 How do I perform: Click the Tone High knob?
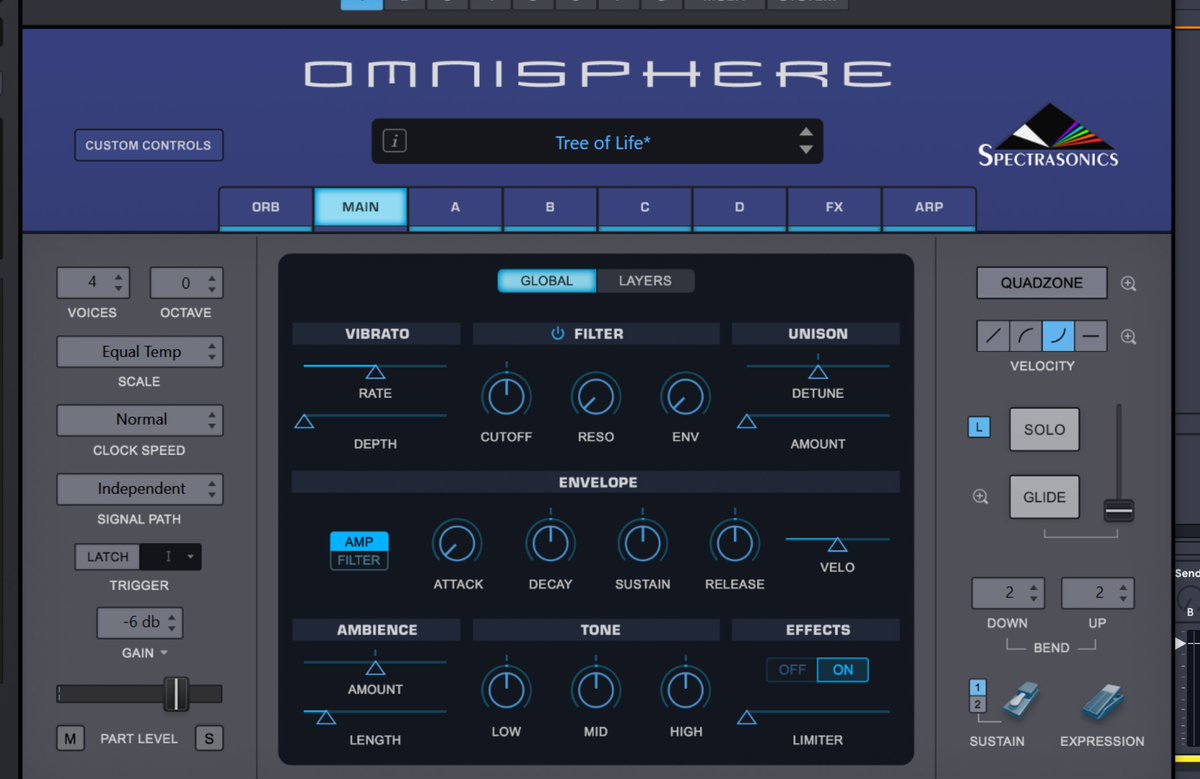coord(686,690)
